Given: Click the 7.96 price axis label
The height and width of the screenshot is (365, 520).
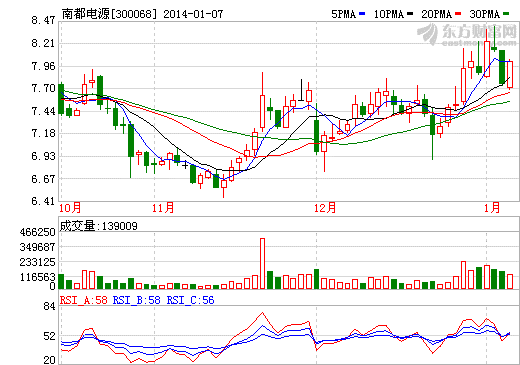Looking at the screenshot, I should (43, 66).
